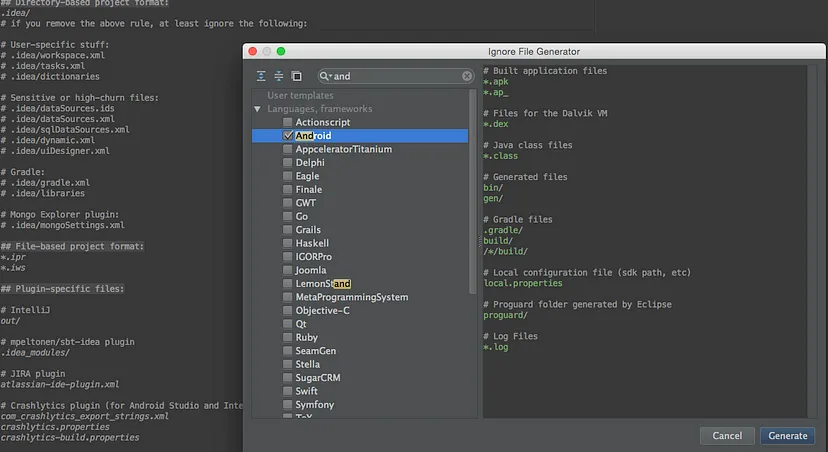
Task: Click the expand all templates icon
Action: pos(261,76)
